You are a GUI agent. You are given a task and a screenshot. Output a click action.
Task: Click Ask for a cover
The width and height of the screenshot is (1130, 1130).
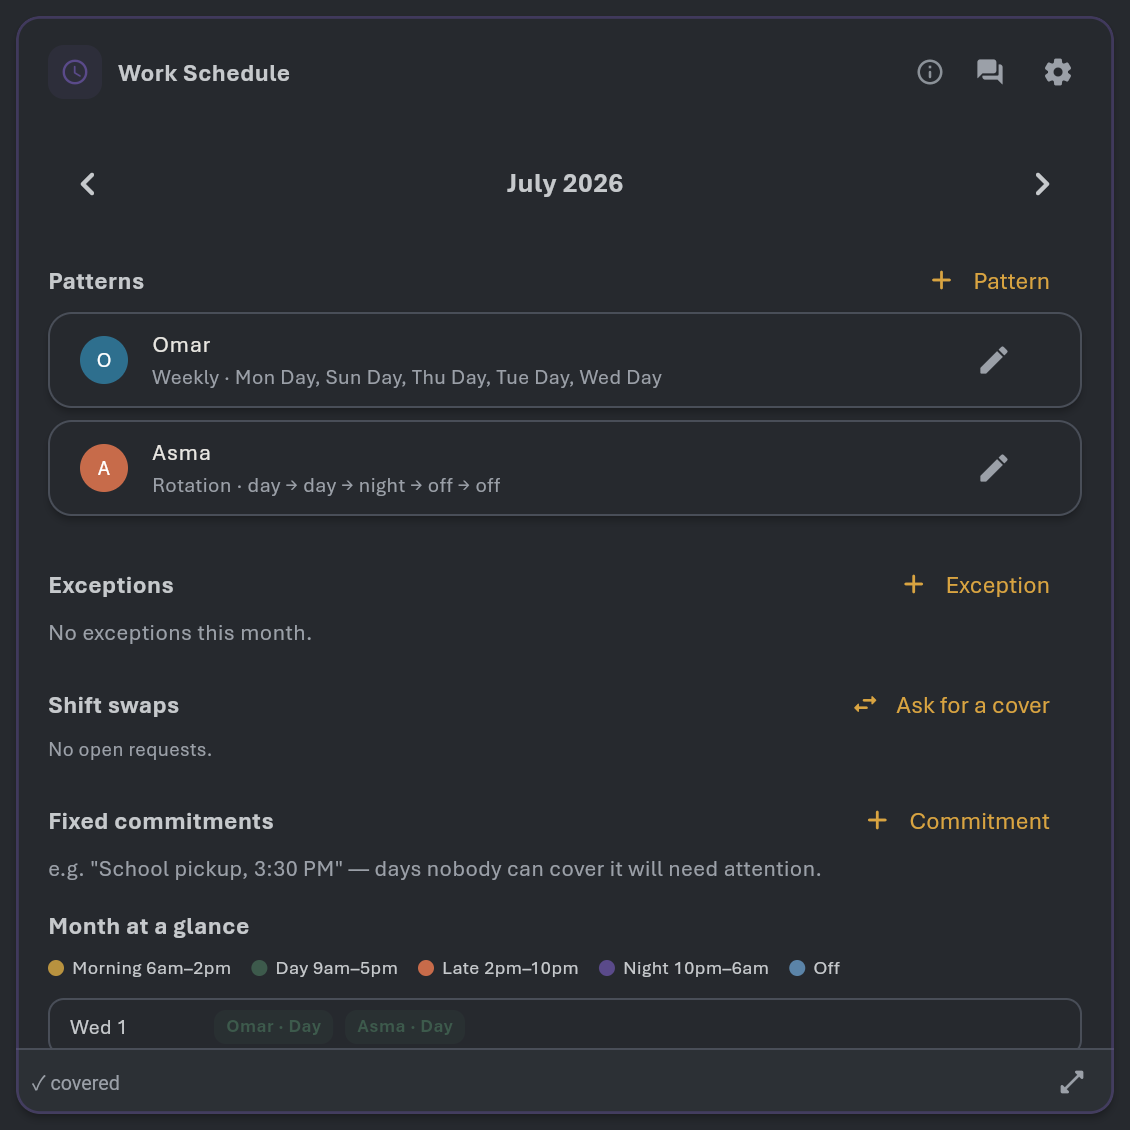coord(951,705)
